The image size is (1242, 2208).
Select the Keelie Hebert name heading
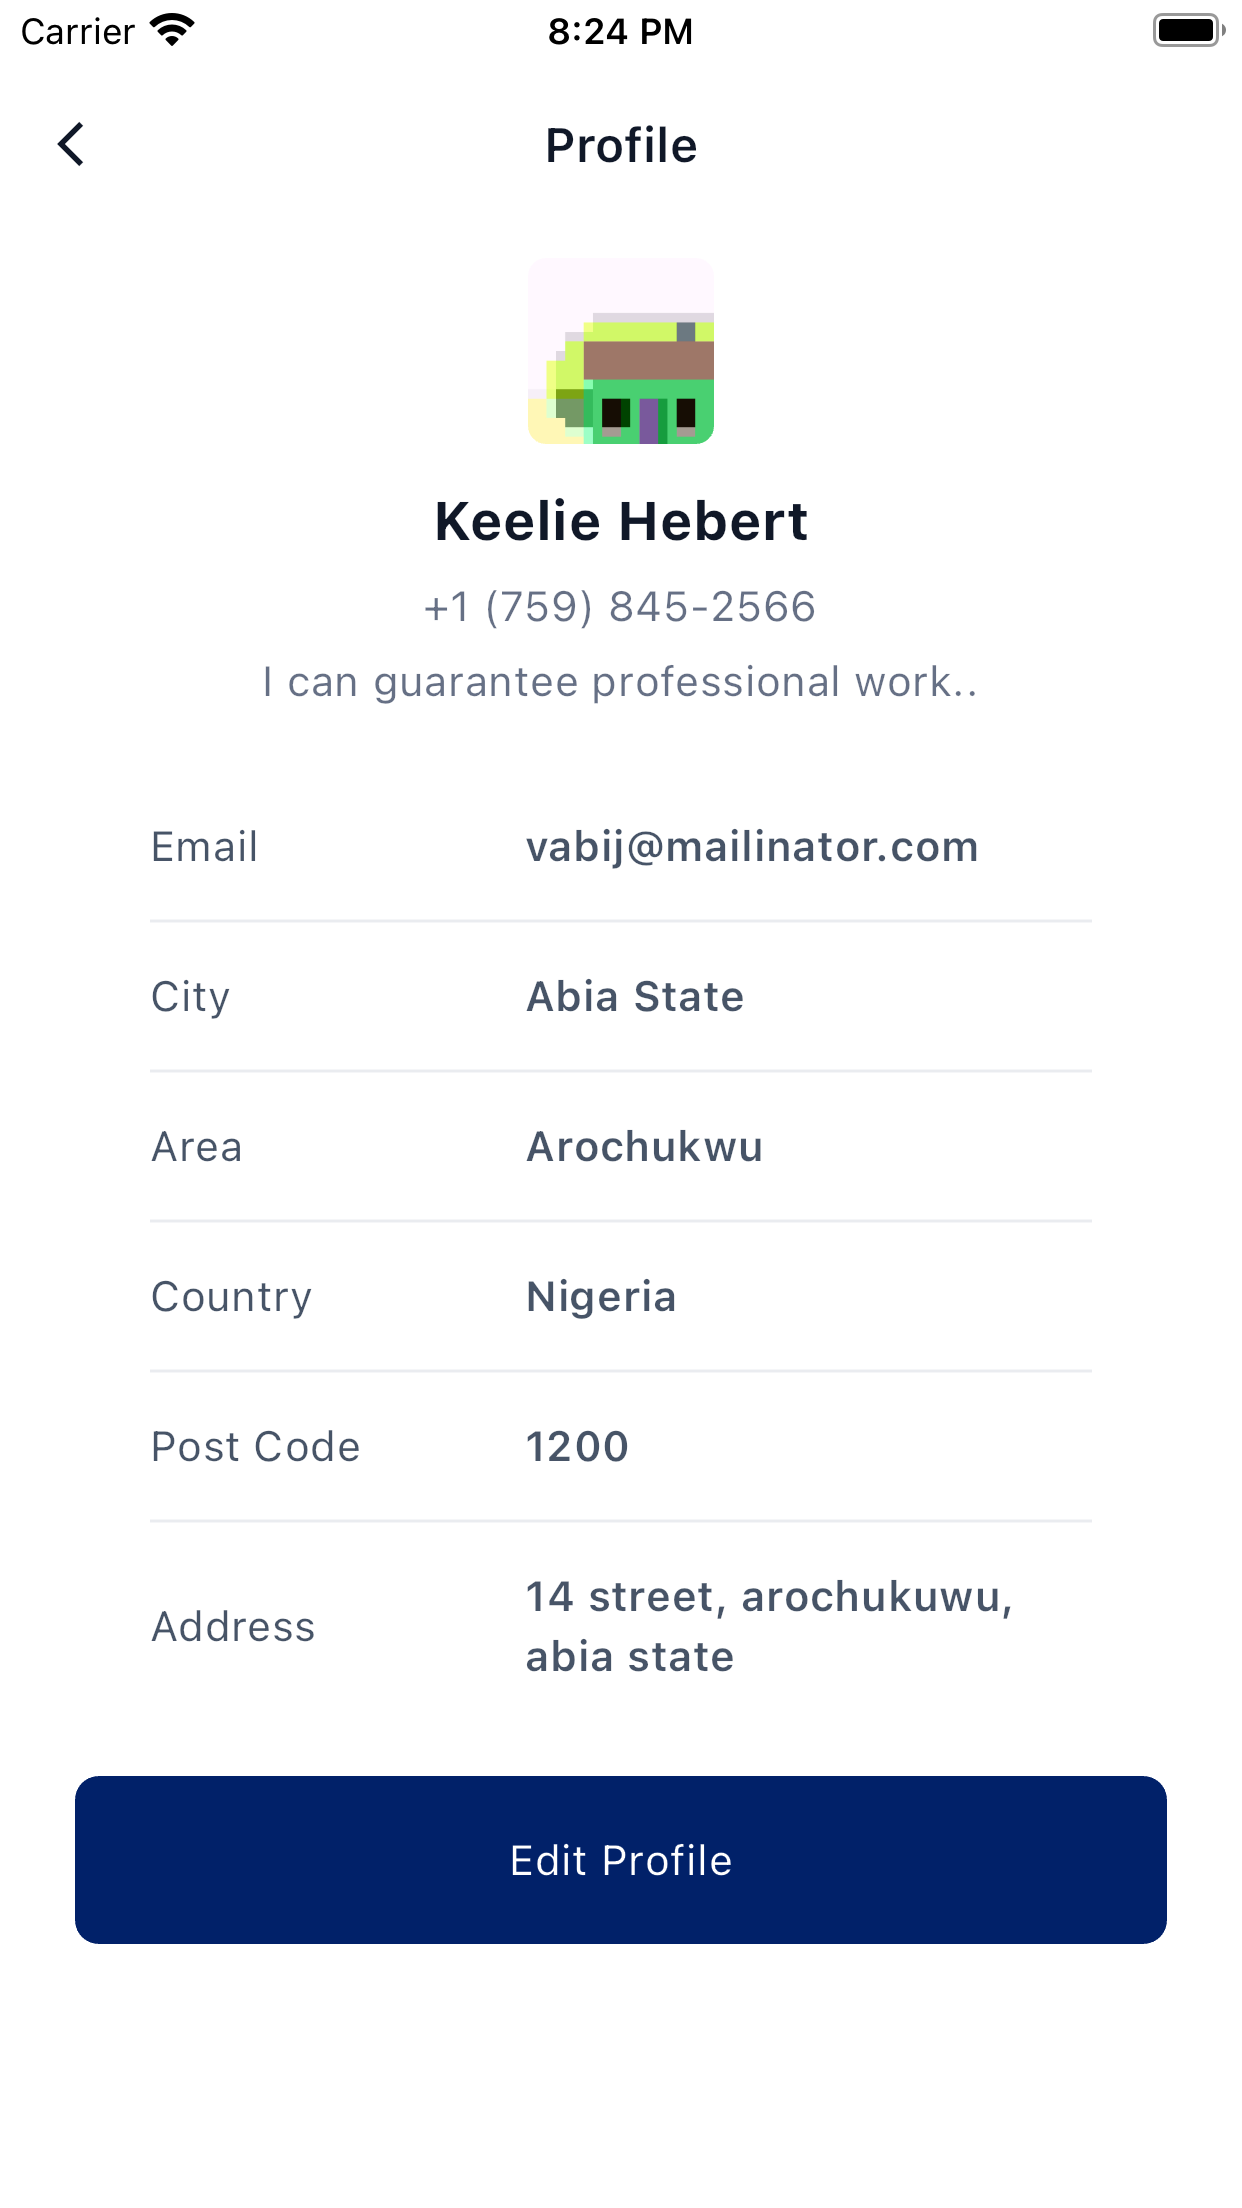pos(621,521)
